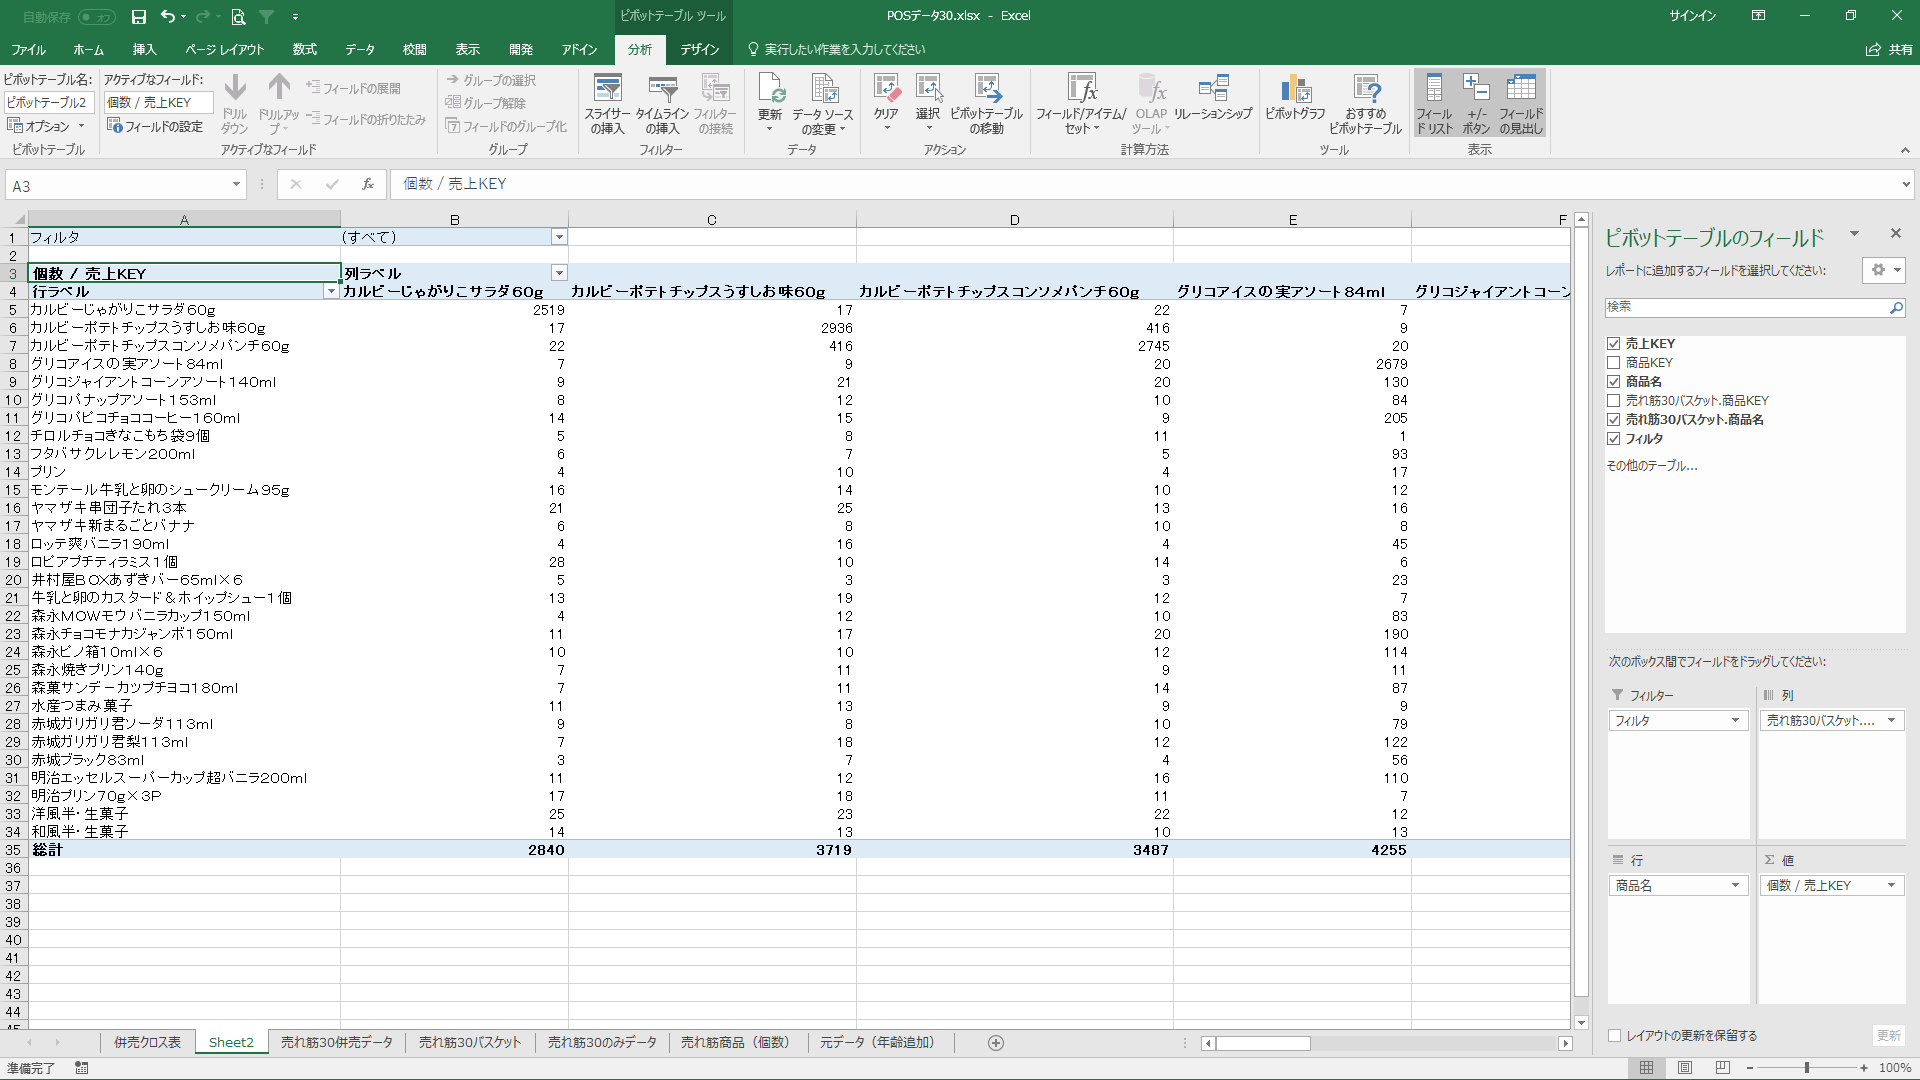Click the サインイン sign-in button
The width and height of the screenshot is (1920, 1080).
(1692, 16)
